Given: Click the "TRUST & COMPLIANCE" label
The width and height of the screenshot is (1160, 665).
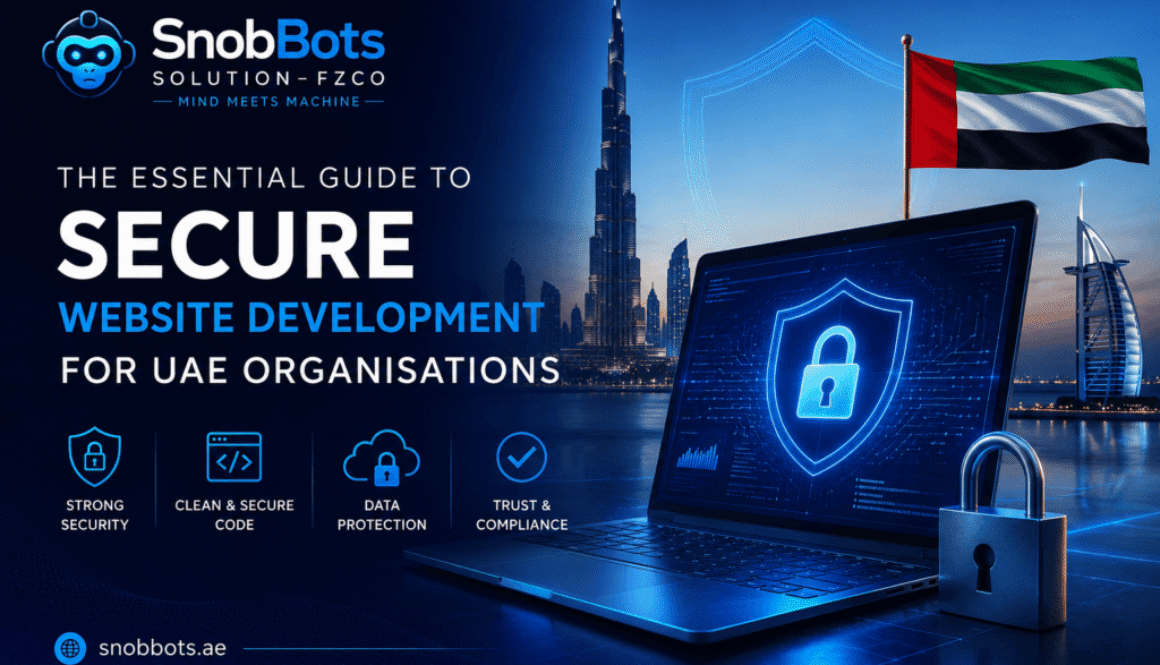Looking at the screenshot, I should point(522,515).
